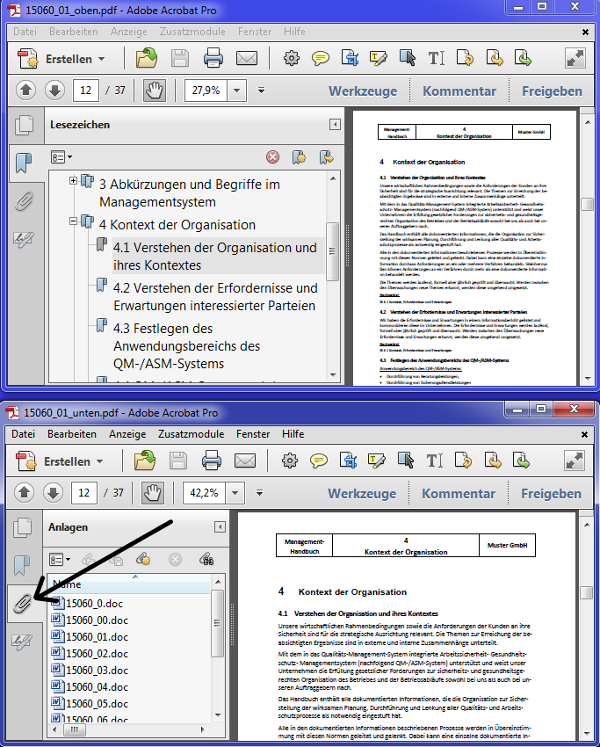Open the Fenster menu in the lower window
The image size is (600, 747).
[253, 434]
